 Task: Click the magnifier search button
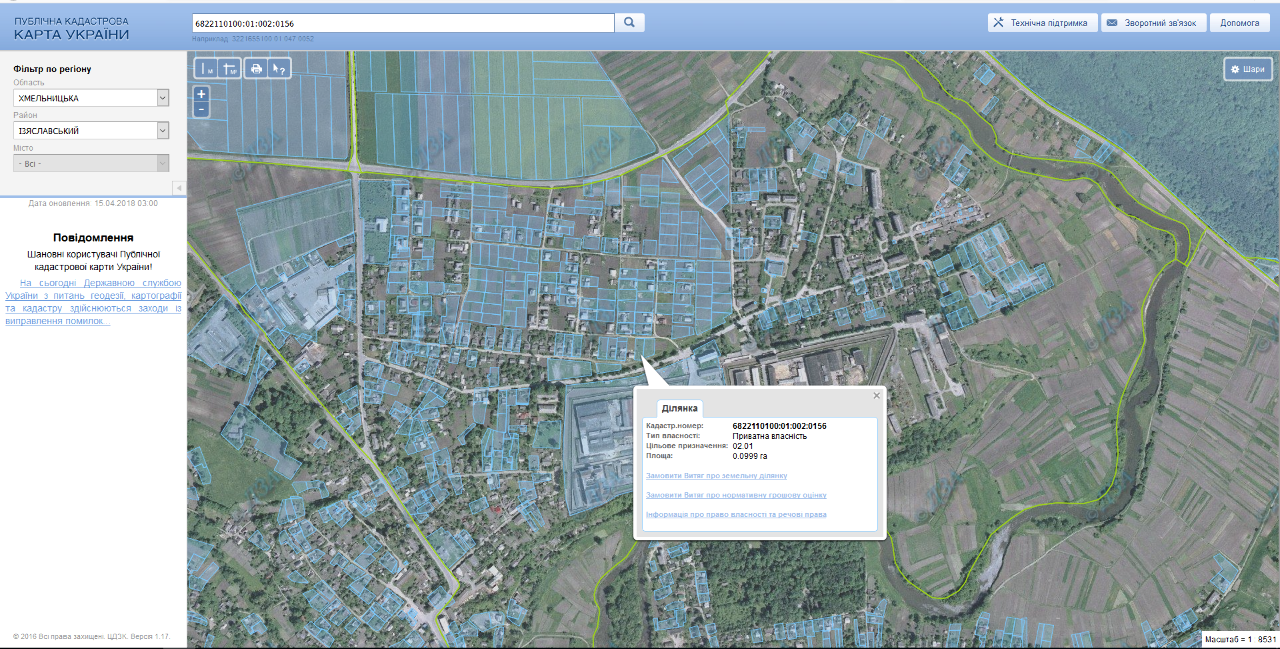630,22
